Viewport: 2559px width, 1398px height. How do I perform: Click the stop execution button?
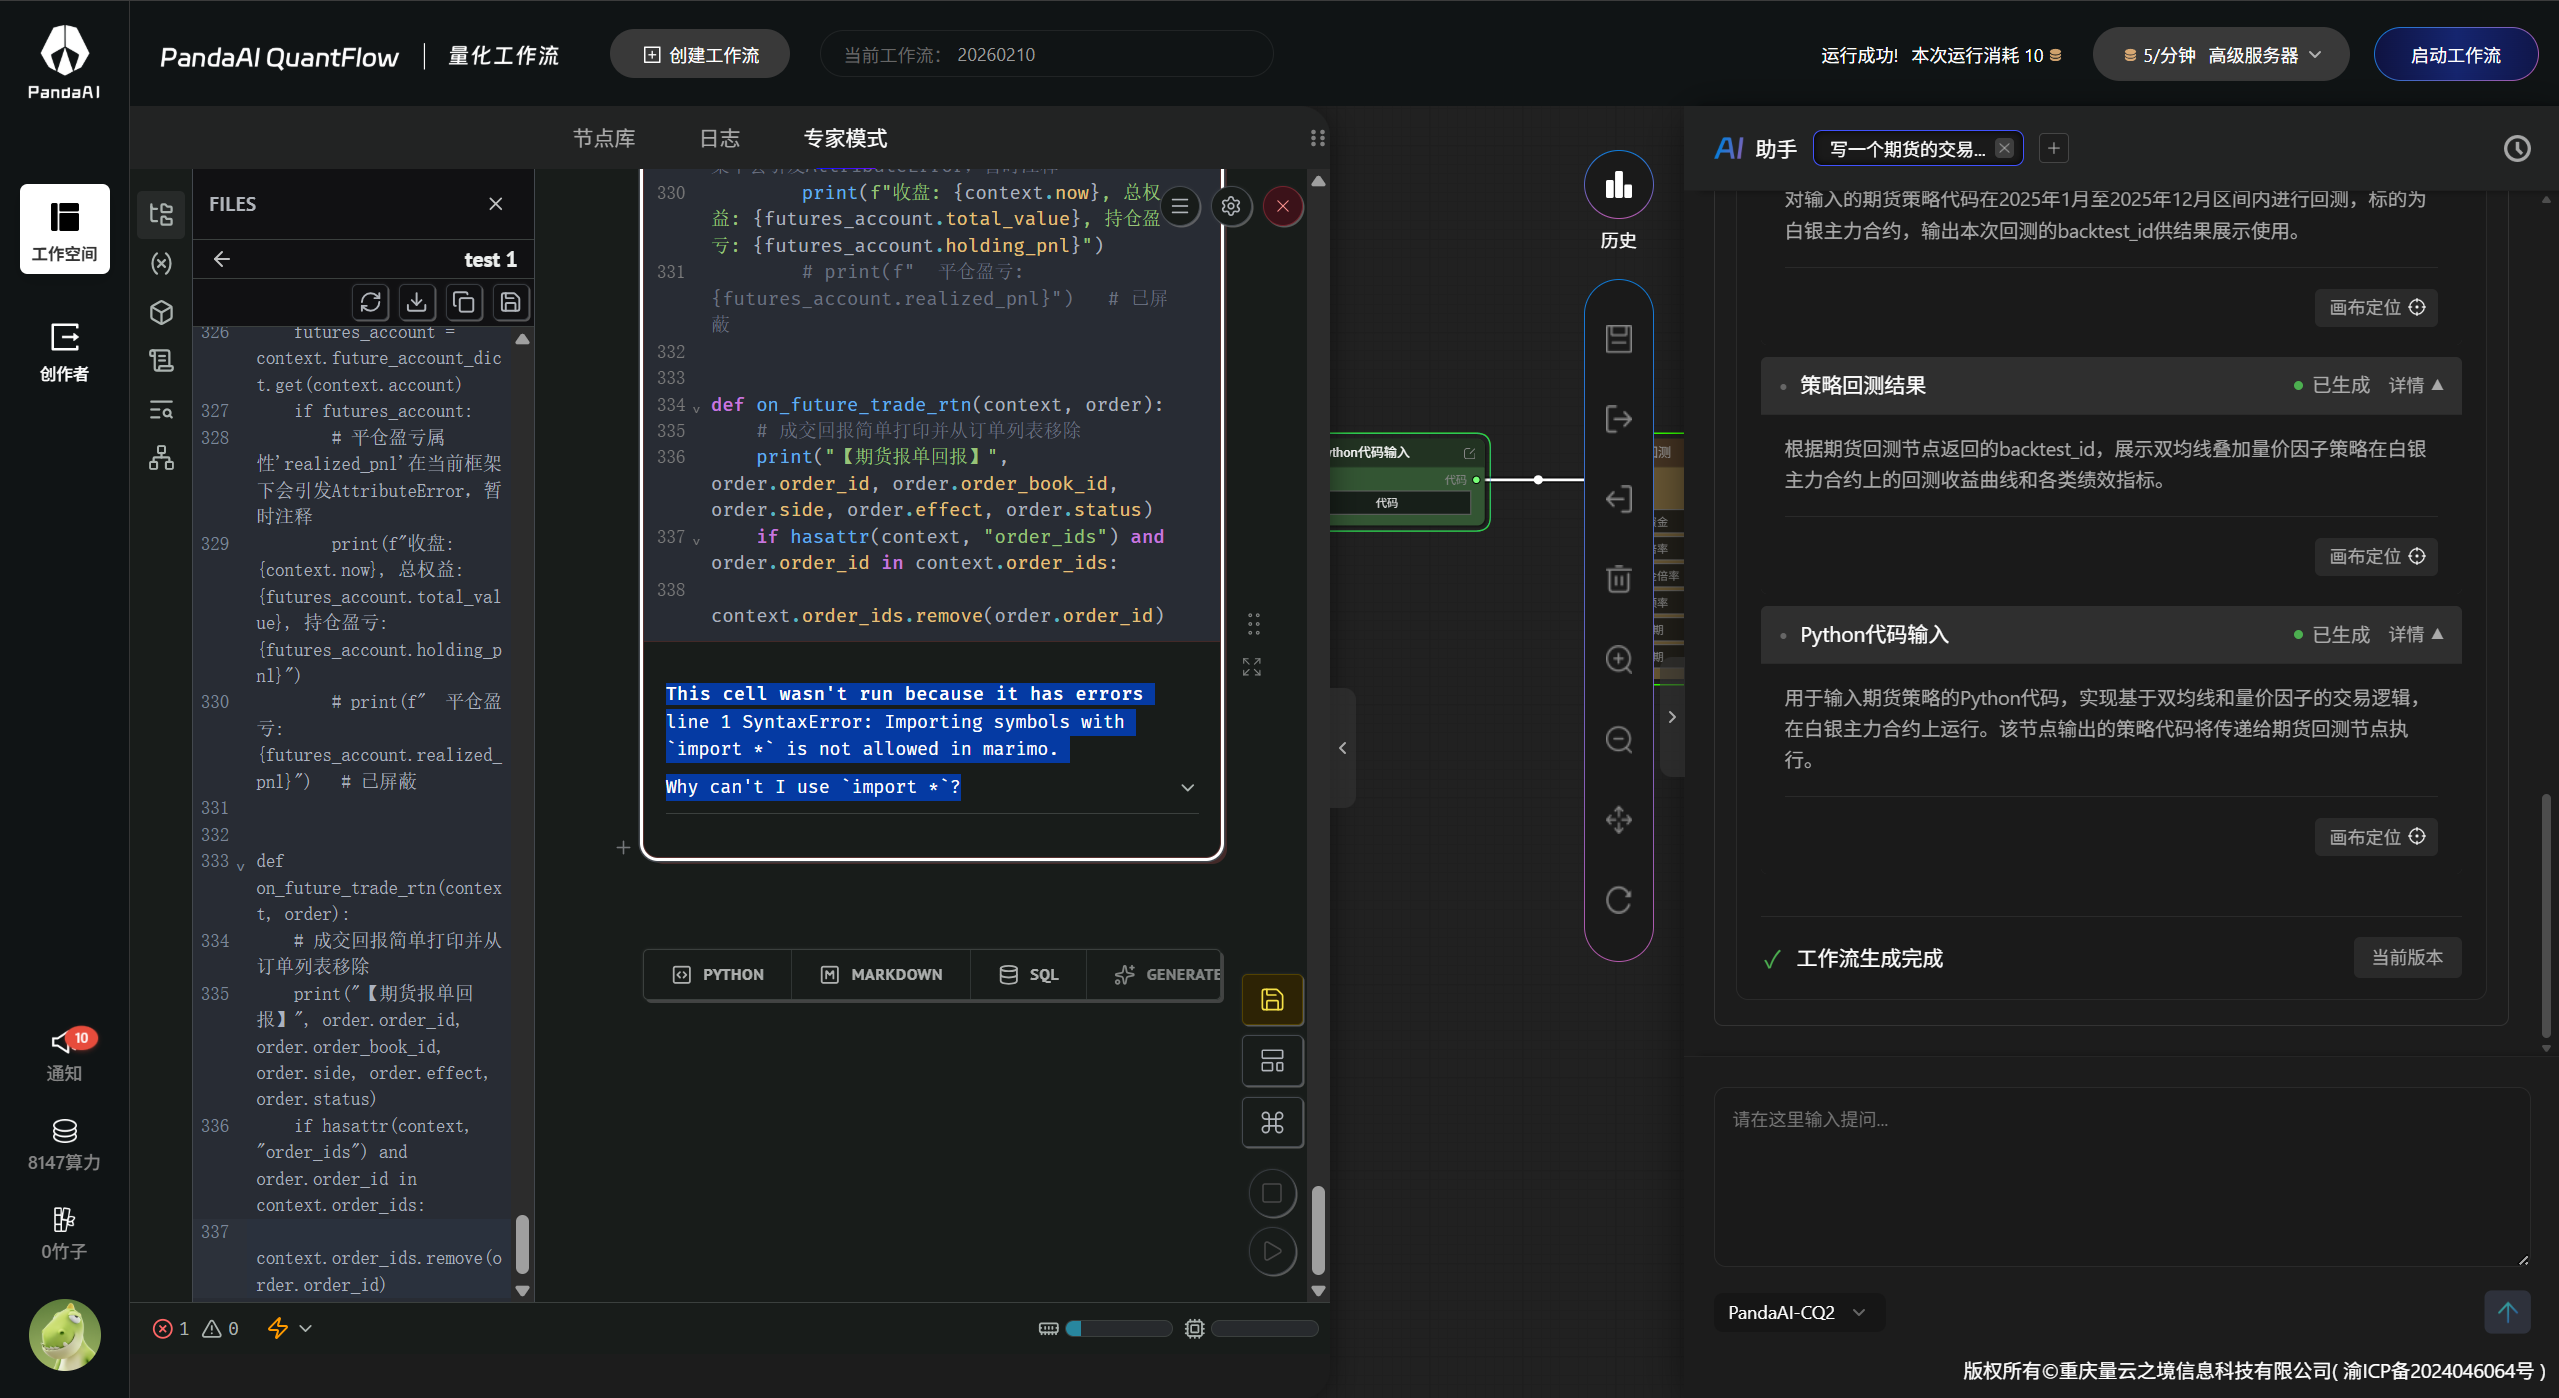(x=1272, y=1193)
